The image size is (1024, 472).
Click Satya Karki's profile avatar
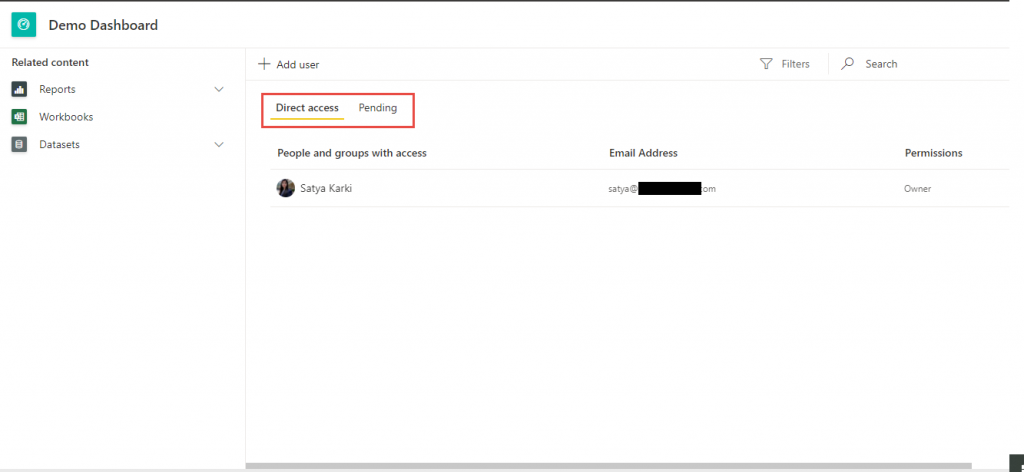tap(286, 188)
